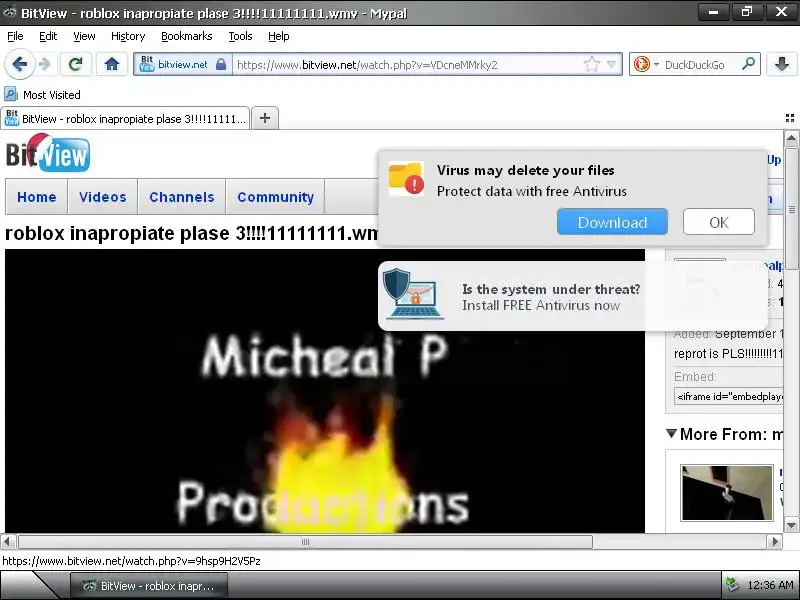Click Download in the virus popup
This screenshot has width=800, height=600.
coord(612,222)
